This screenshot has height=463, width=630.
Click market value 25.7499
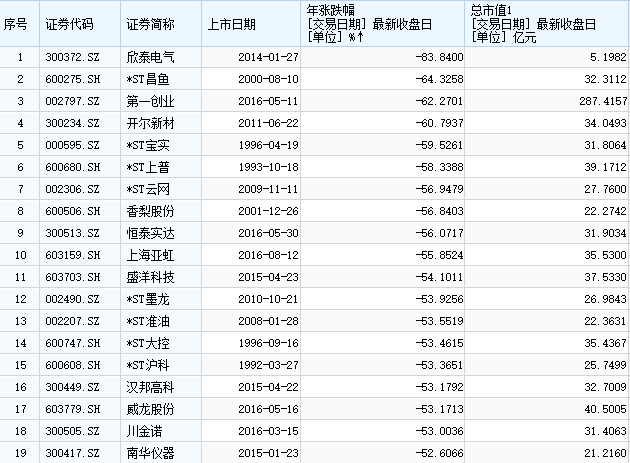coord(605,365)
